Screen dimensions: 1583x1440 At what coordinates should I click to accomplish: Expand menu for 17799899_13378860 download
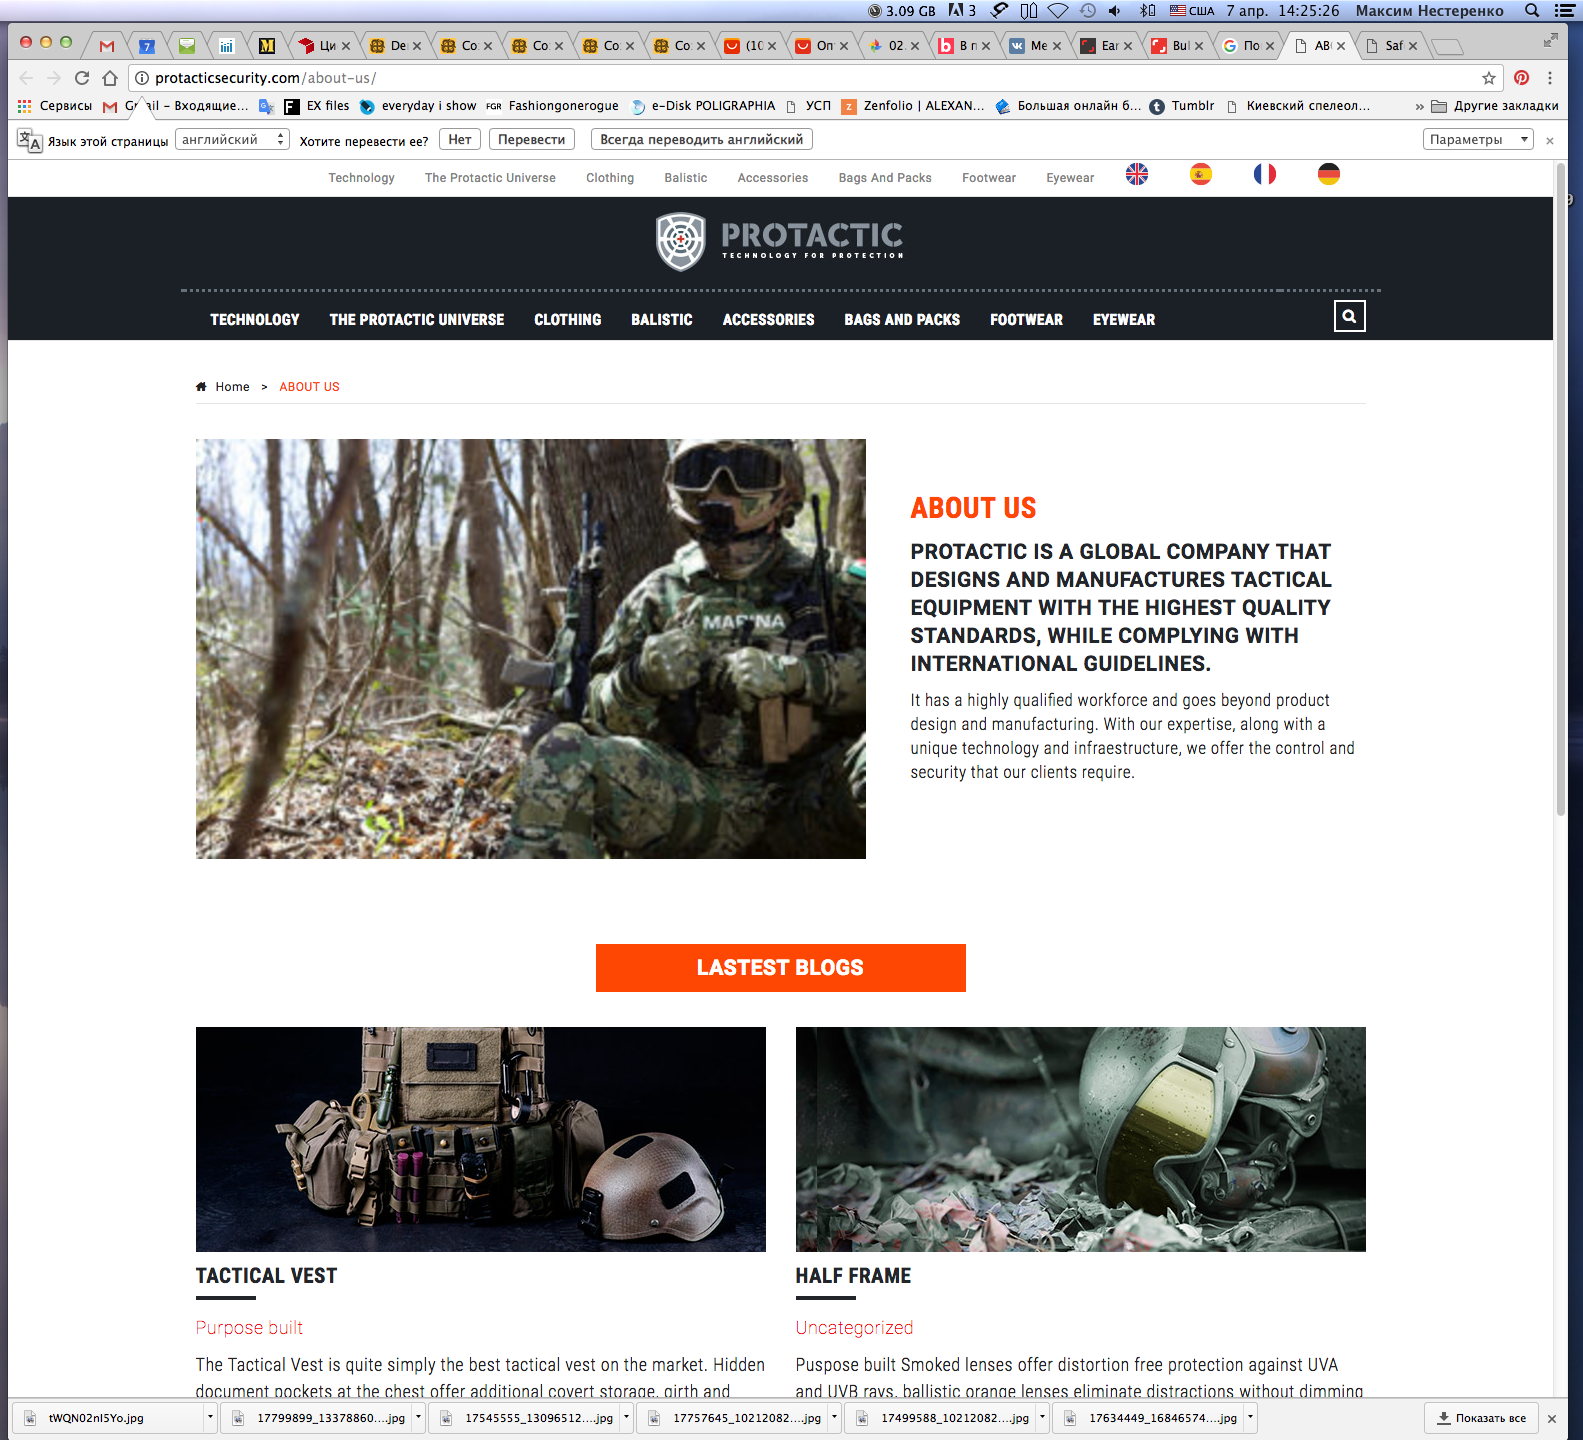[418, 1417]
